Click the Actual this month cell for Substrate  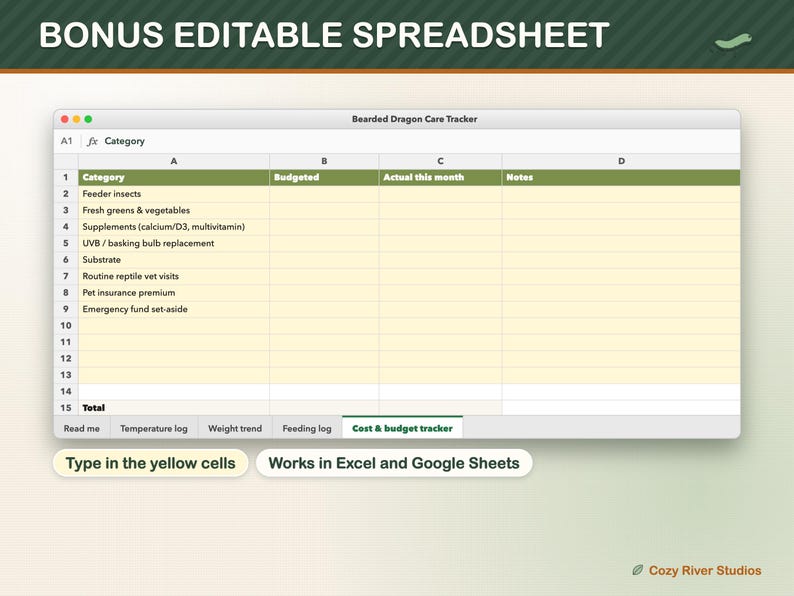coord(441,260)
